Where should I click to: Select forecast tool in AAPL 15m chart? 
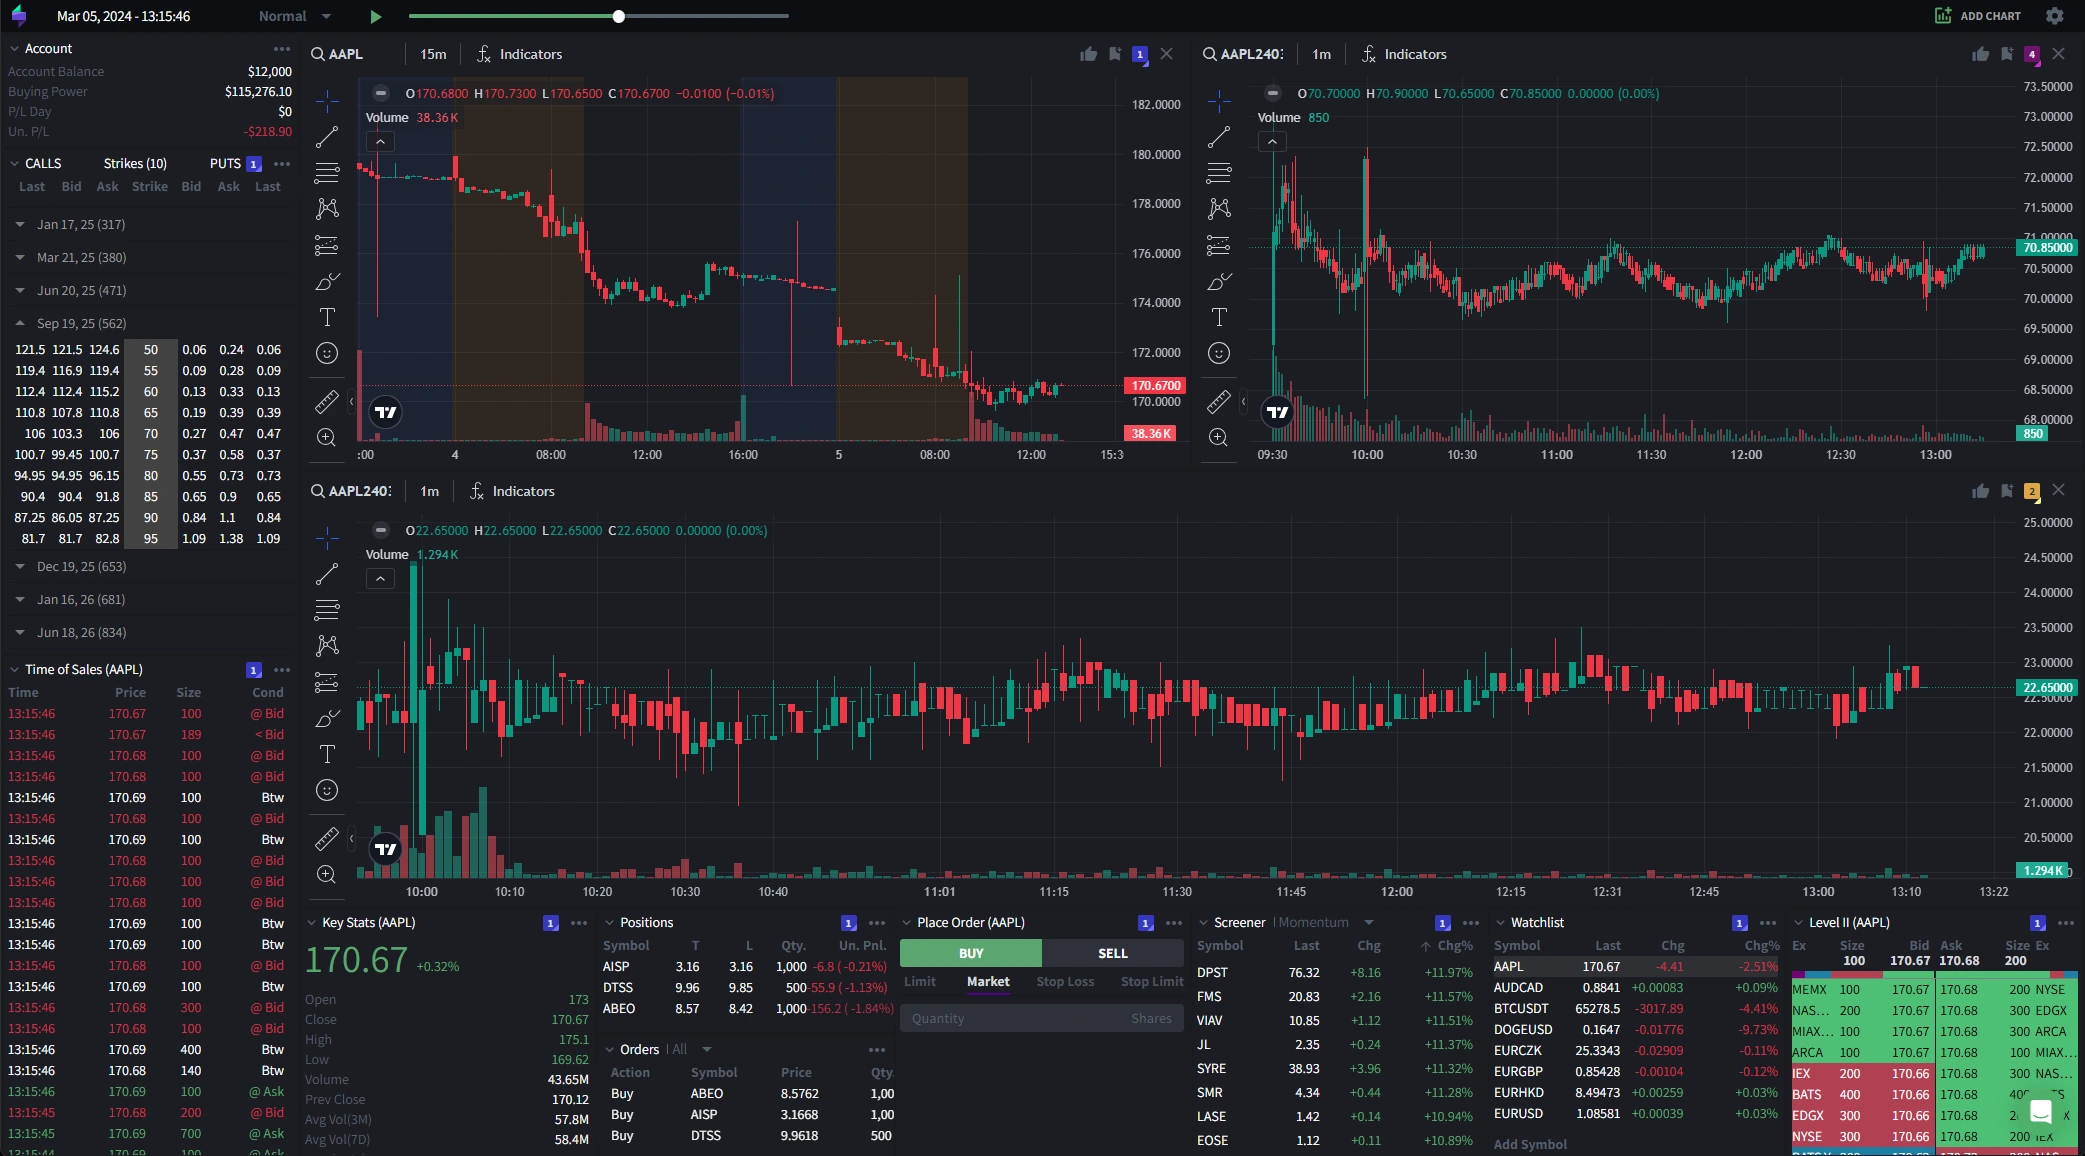click(327, 245)
